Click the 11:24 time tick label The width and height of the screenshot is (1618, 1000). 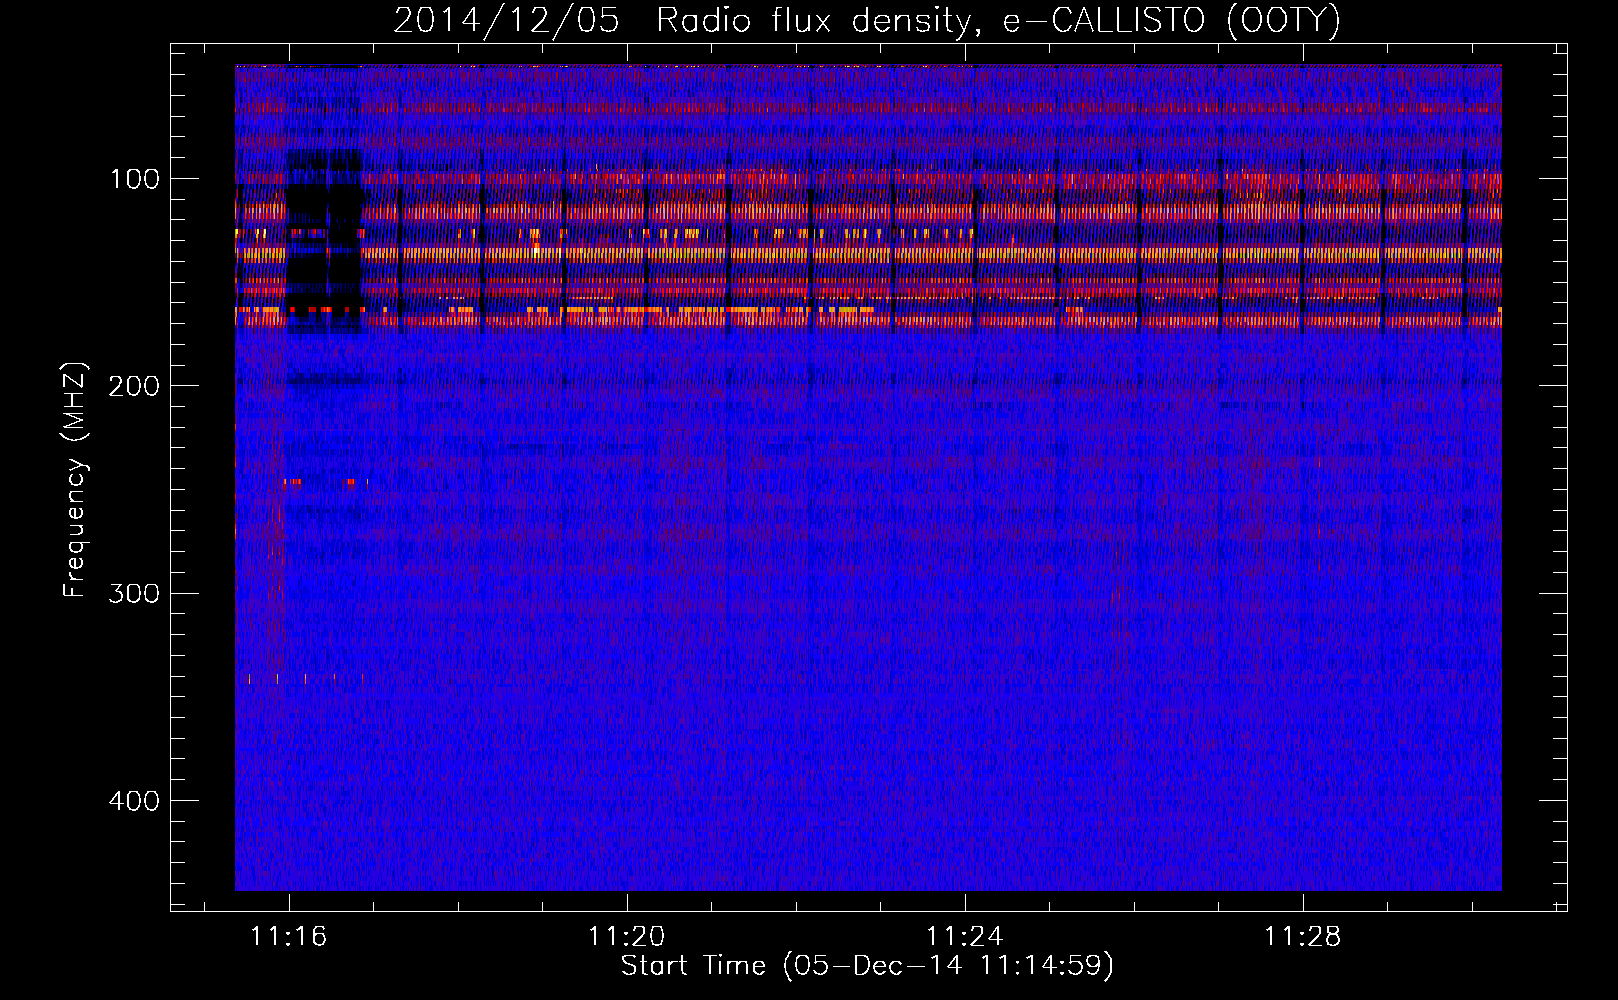tap(964, 937)
